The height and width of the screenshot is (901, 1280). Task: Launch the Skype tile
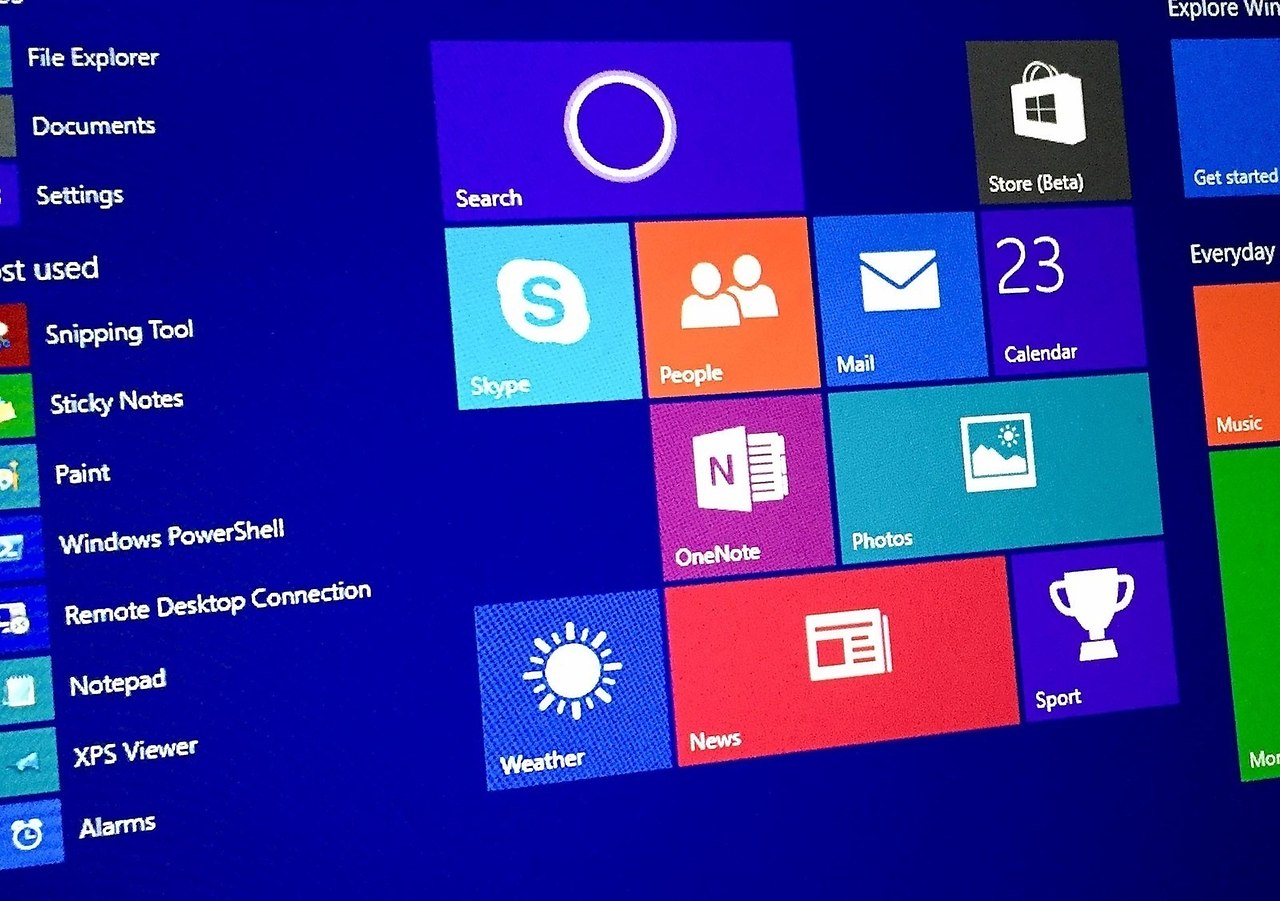point(541,315)
